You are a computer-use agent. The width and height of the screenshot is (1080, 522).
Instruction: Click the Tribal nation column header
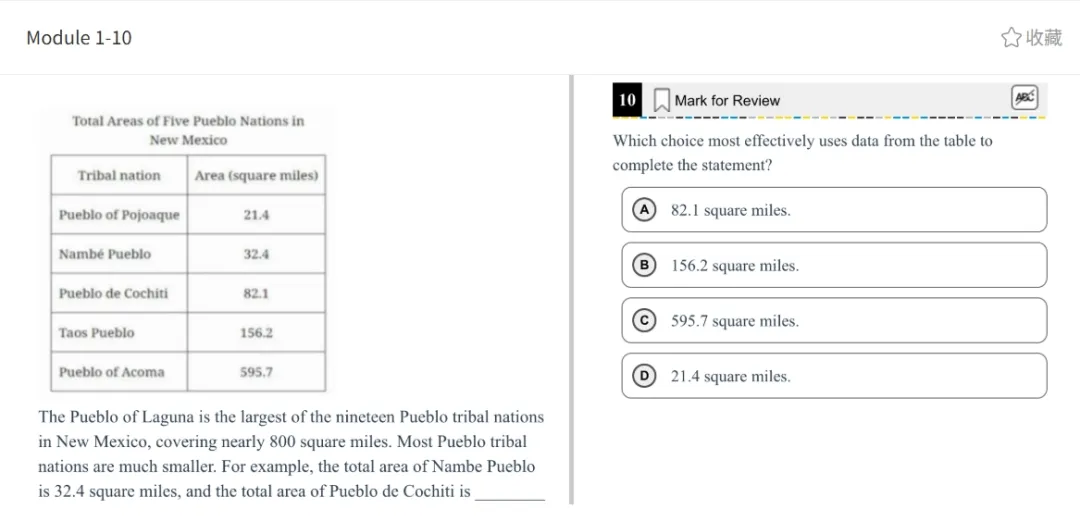pos(119,176)
